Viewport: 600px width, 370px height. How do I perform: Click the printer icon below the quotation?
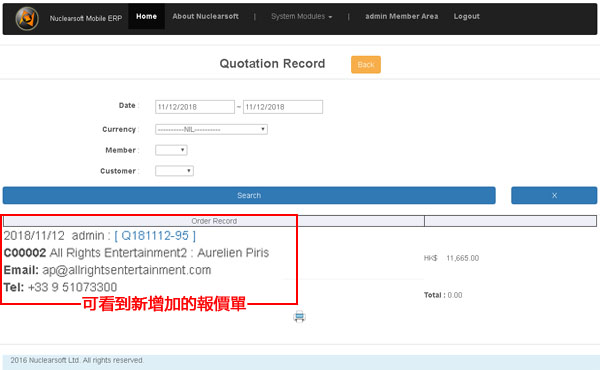click(299, 316)
